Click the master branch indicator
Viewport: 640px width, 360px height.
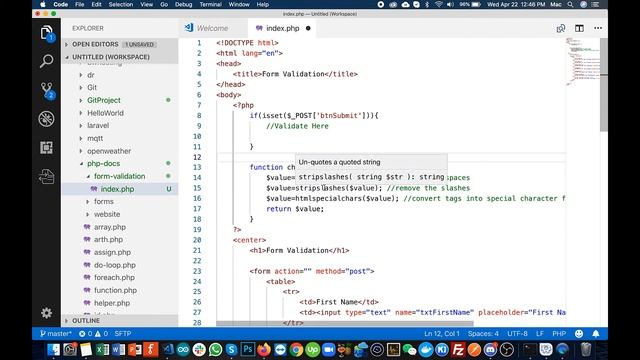56,333
